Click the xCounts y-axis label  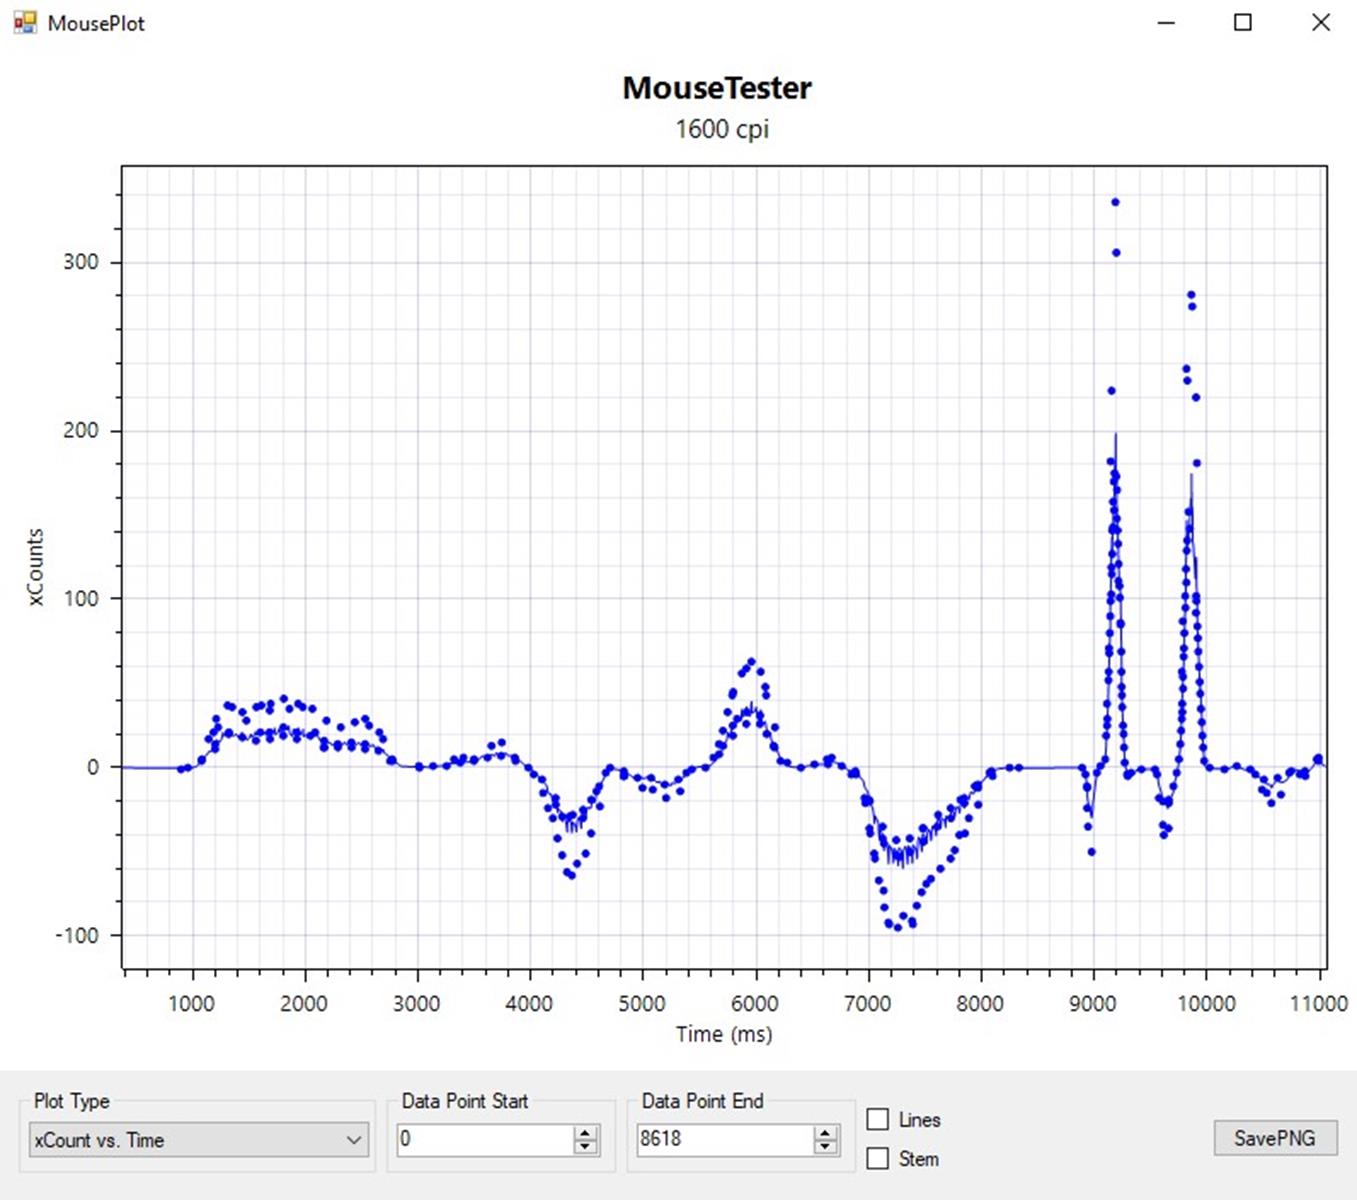click(36, 567)
